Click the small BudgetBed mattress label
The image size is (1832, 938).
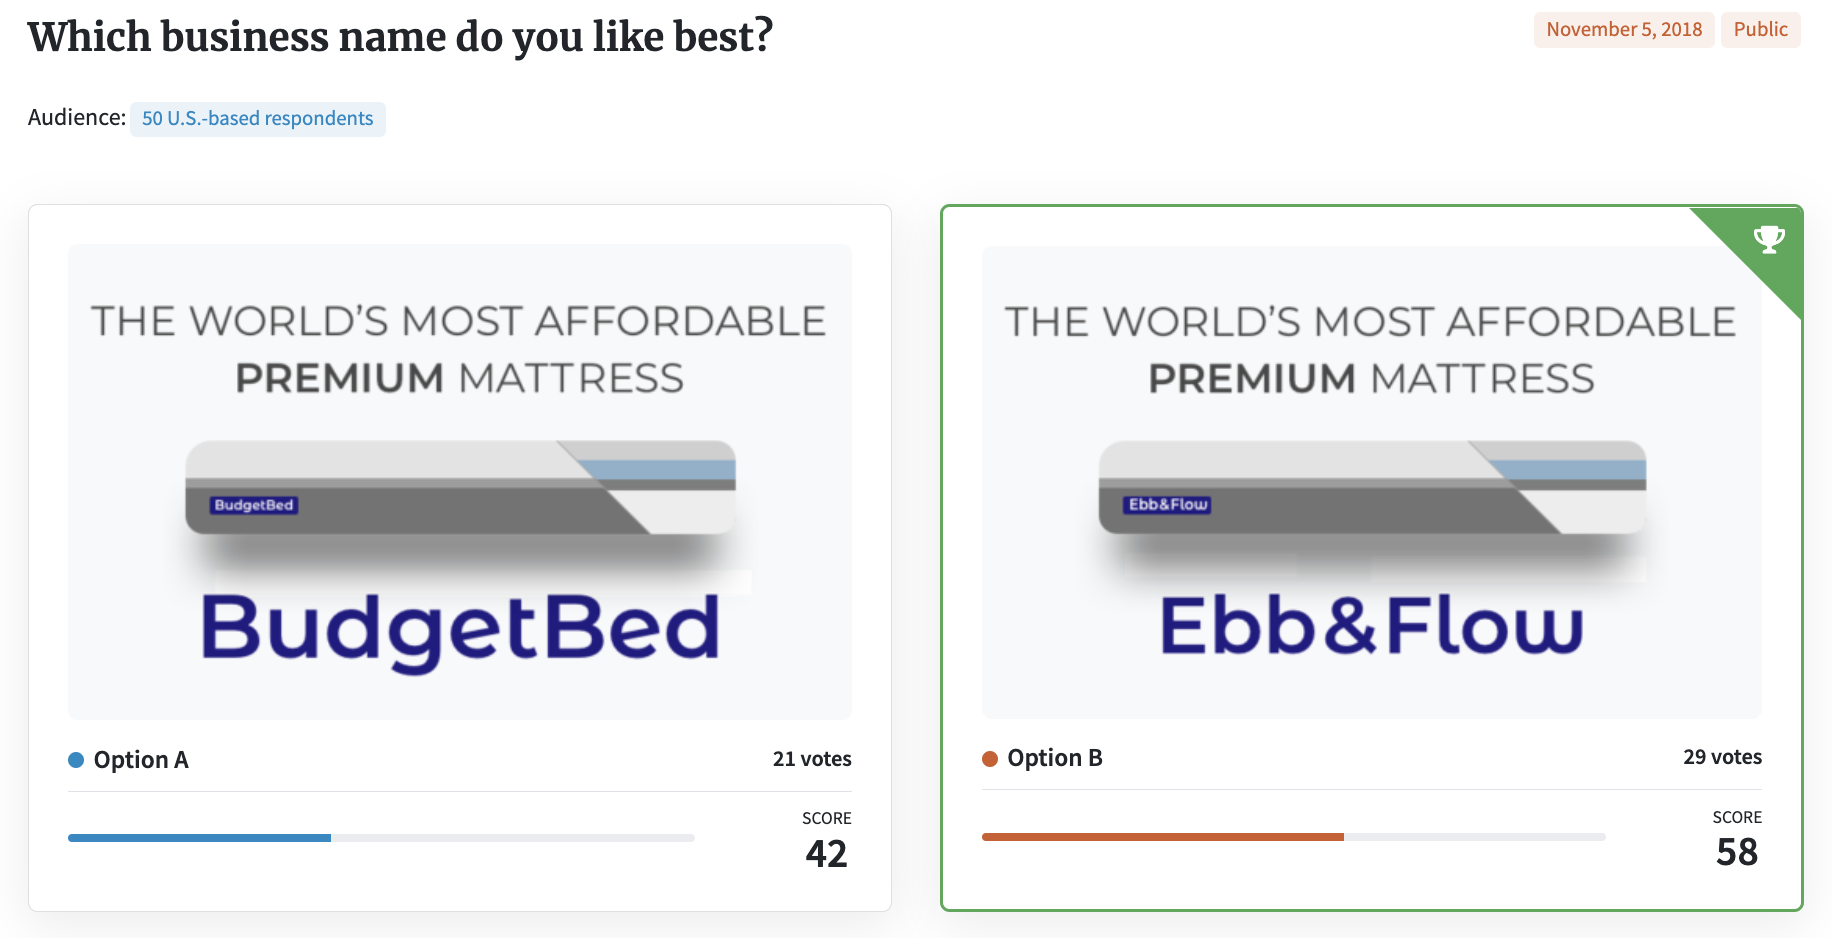click(x=254, y=505)
